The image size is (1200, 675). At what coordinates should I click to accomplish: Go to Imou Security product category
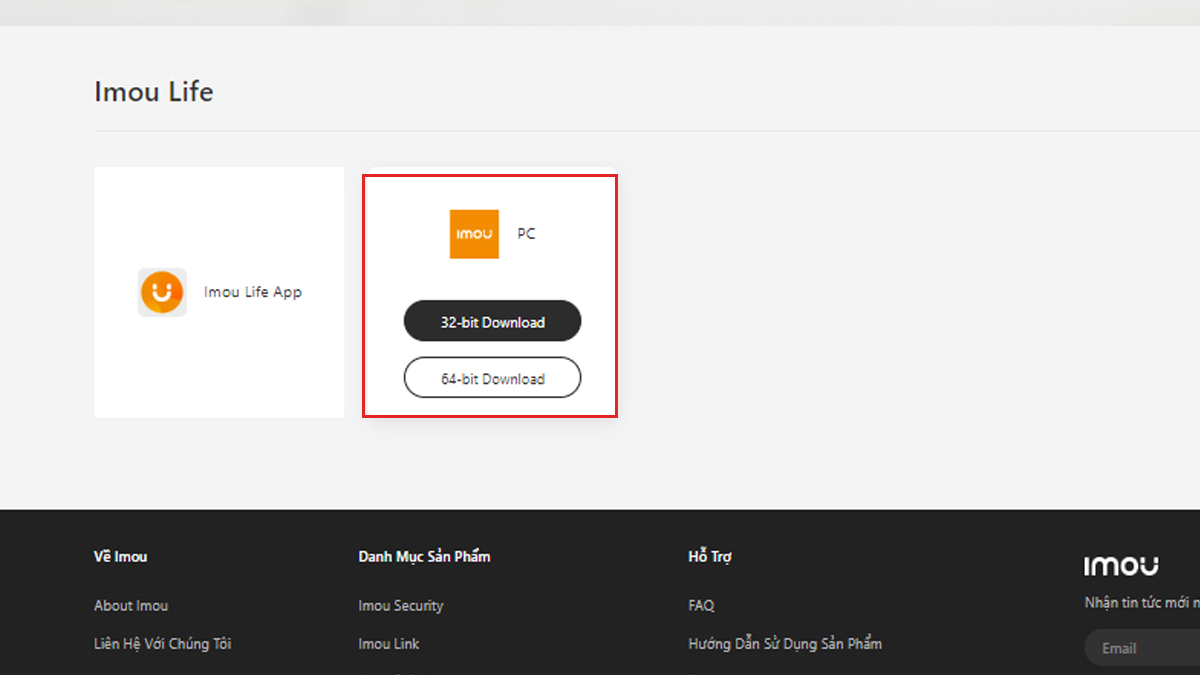[400, 606]
